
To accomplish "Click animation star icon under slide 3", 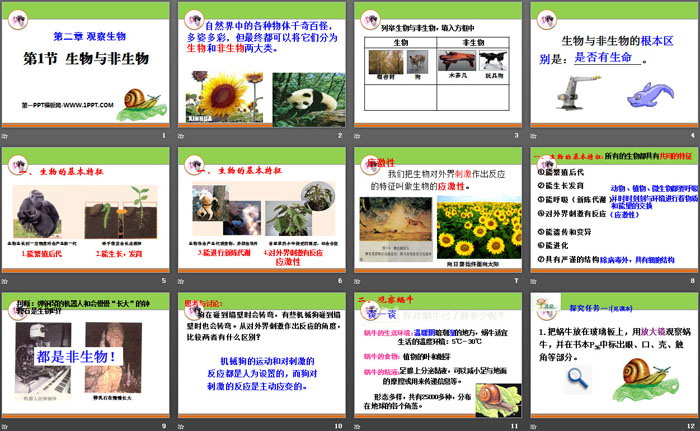I will [357, 136].
